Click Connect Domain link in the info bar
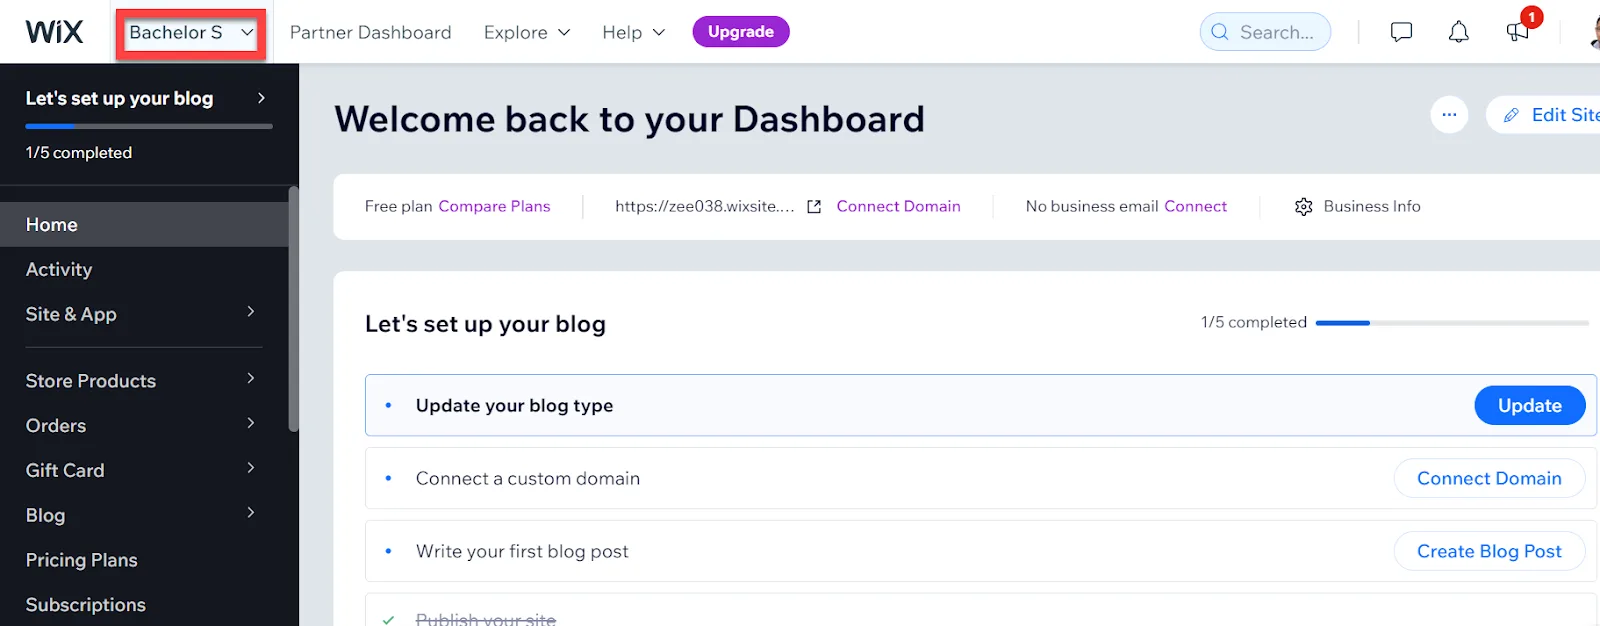Image resolution: width=1600 pixels, height=626 pixels. [898, 206]
